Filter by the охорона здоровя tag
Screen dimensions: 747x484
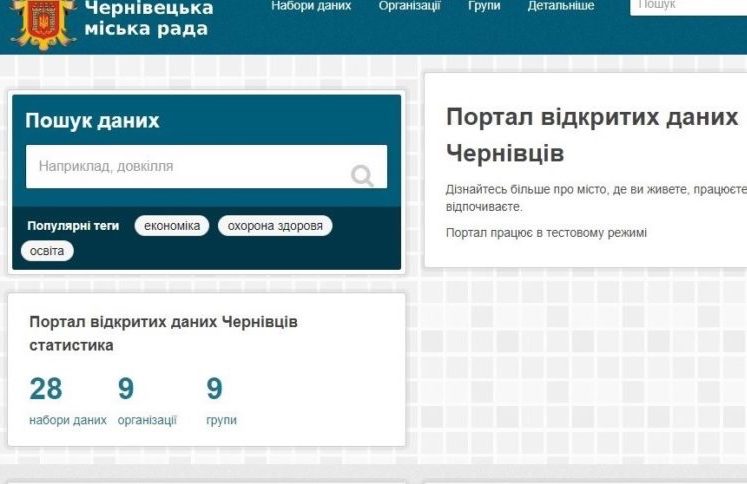click(275, 226)
